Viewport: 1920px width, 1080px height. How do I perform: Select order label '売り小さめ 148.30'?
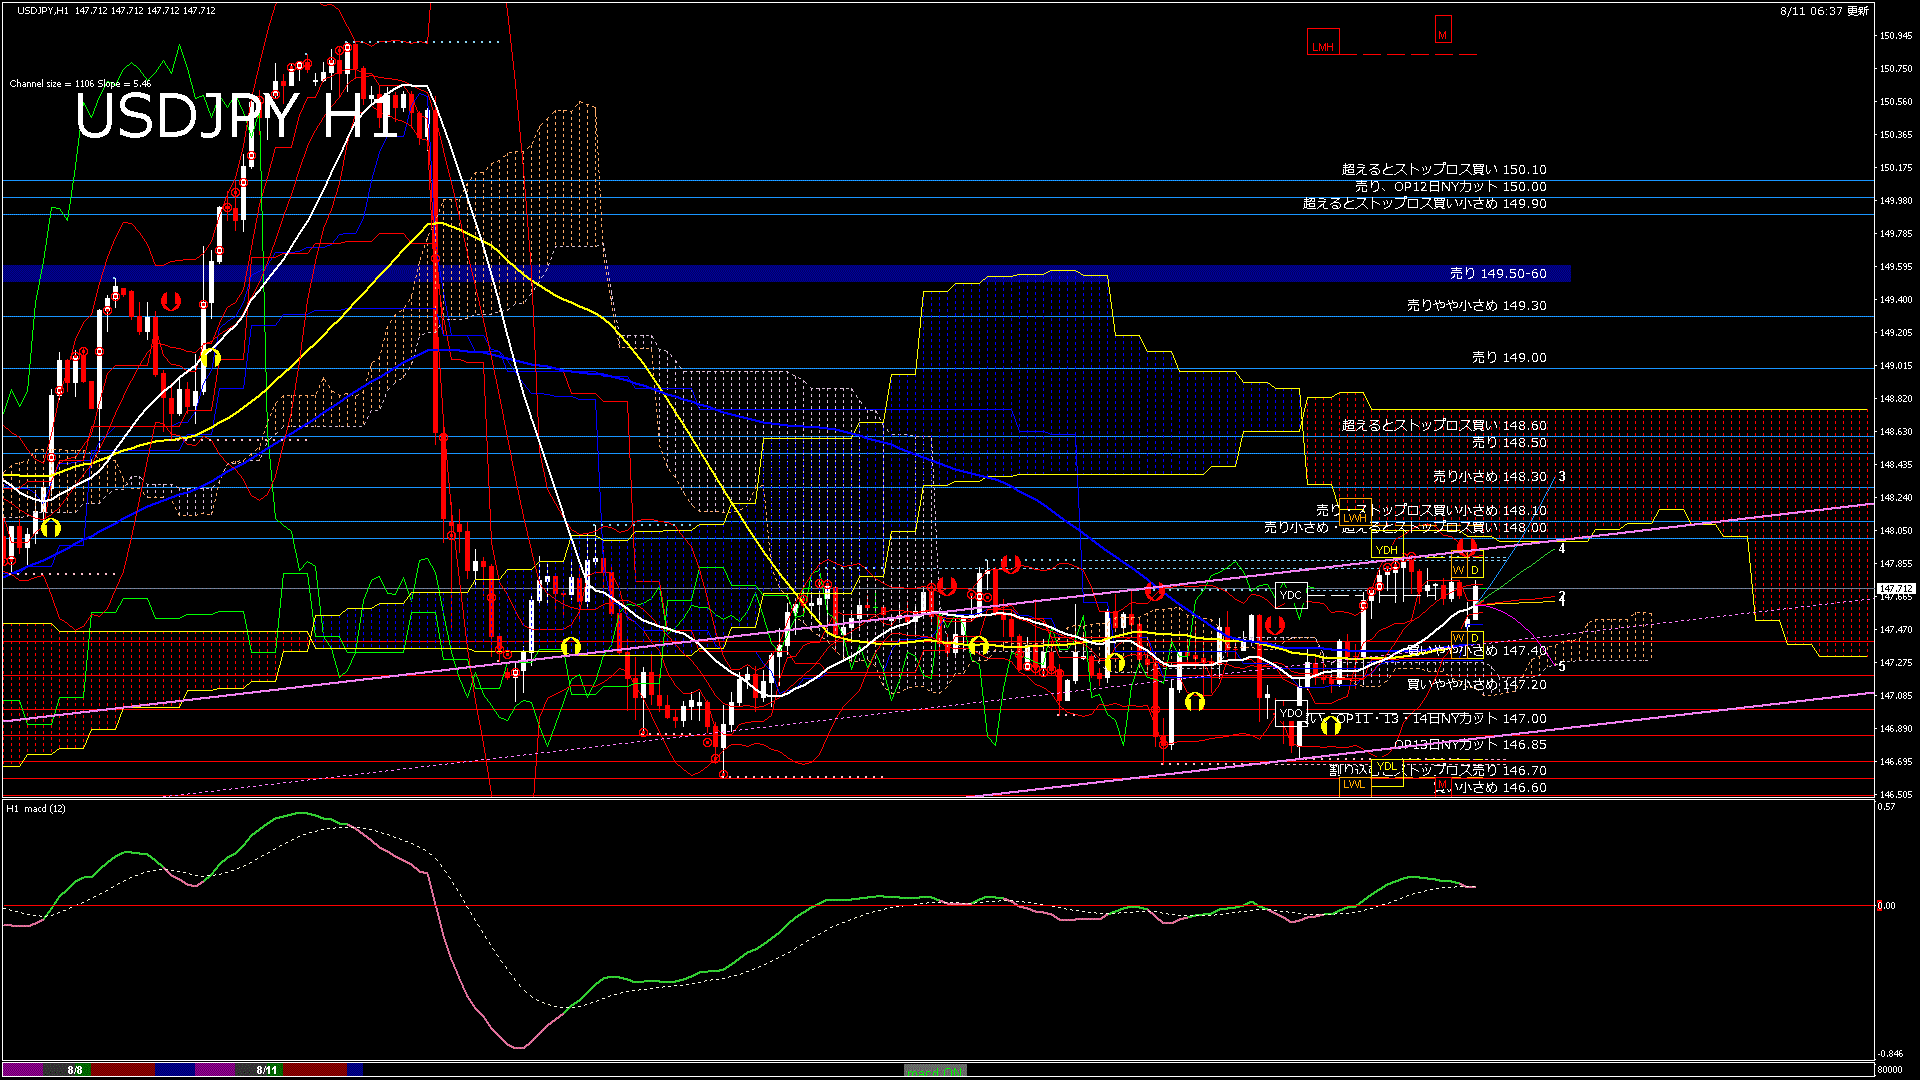pos(1490,478)
